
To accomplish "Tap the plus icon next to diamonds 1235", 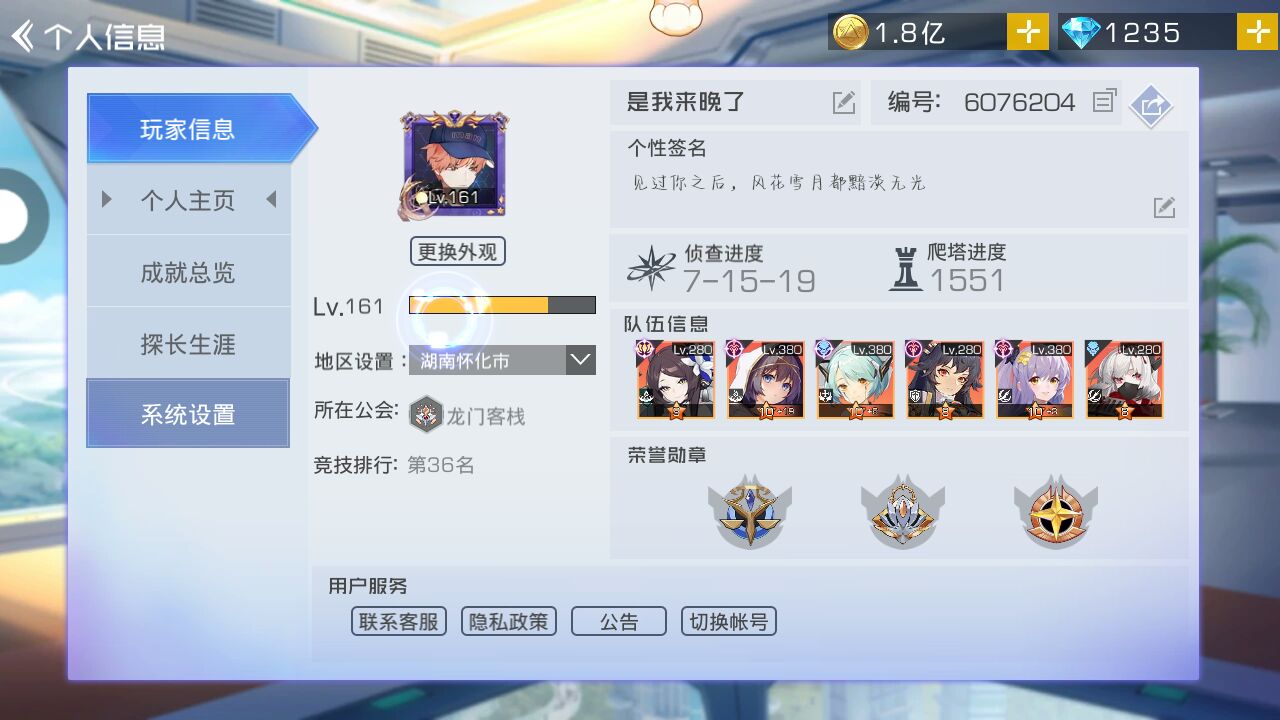I will (1257, 32).
